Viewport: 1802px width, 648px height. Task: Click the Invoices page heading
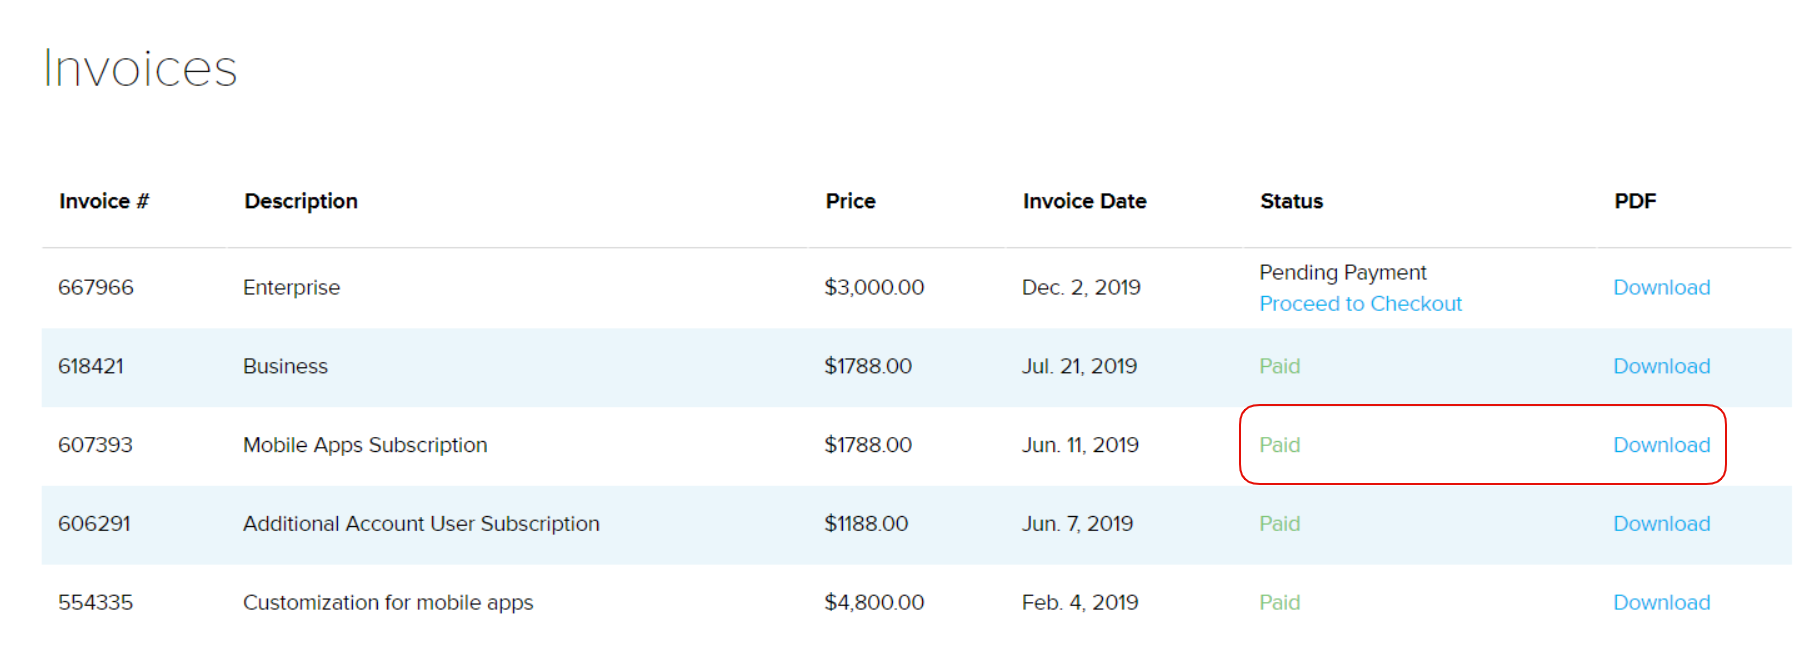(x=140, y=69)
